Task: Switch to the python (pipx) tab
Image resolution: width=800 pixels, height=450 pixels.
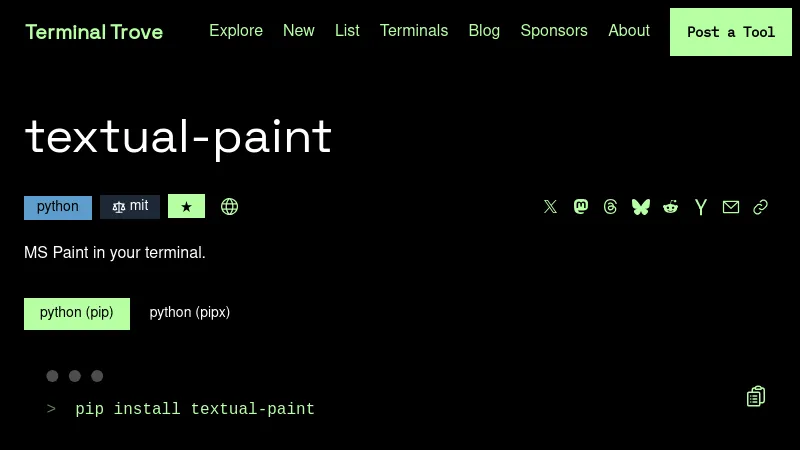Action: pyautogui.click(x=190, y=313)
